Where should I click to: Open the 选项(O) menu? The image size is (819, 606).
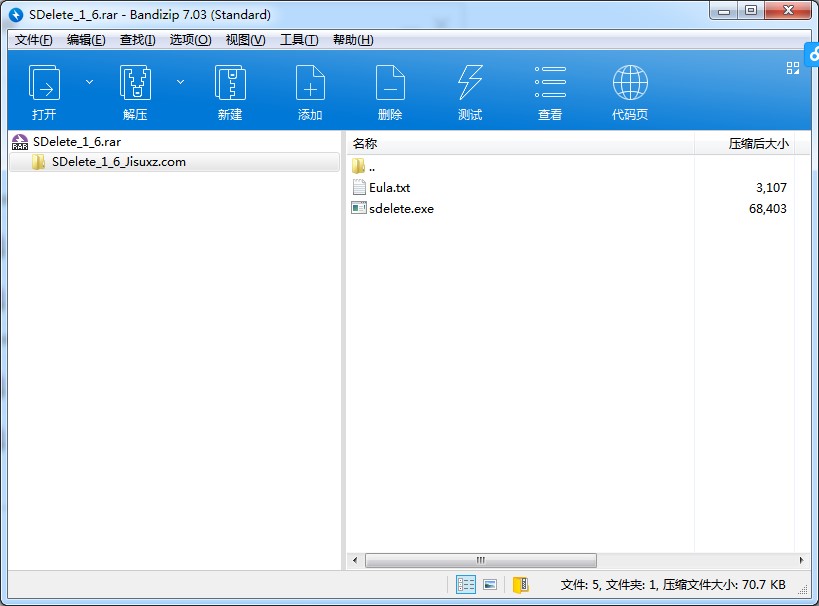190,40
